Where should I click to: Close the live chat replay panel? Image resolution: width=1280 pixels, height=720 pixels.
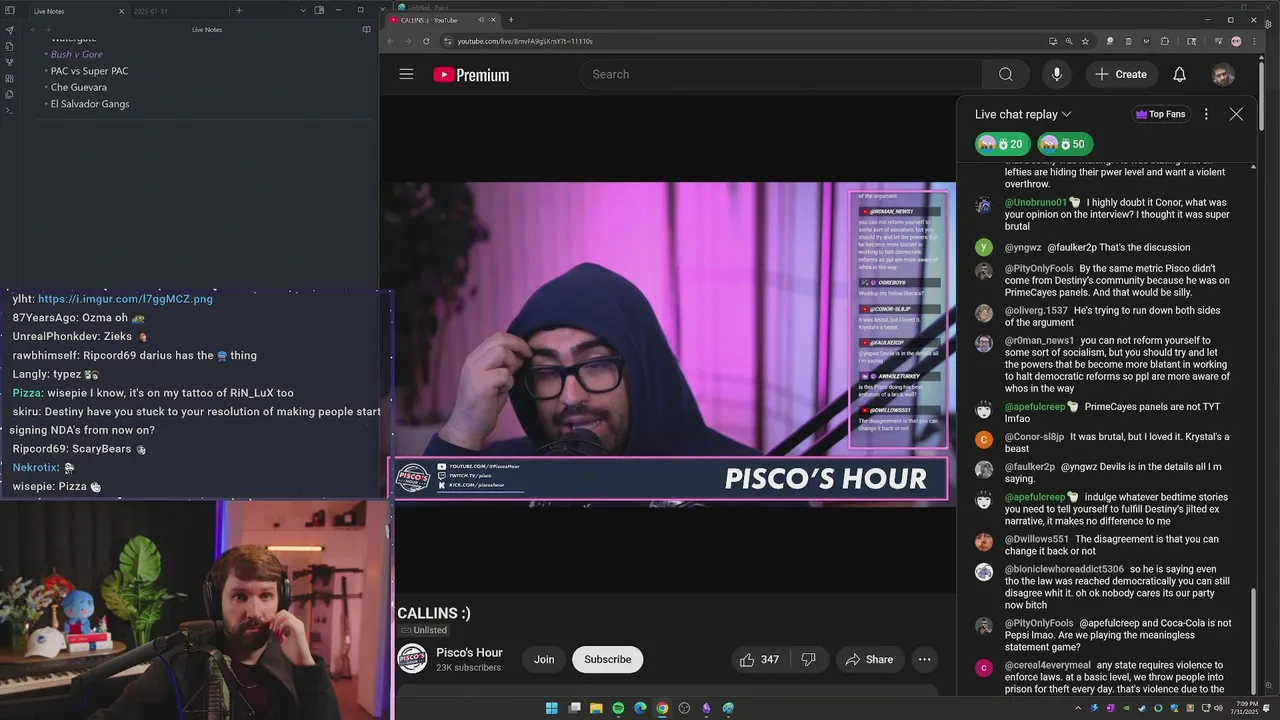pyautogui.click(x=1236, y=114)
